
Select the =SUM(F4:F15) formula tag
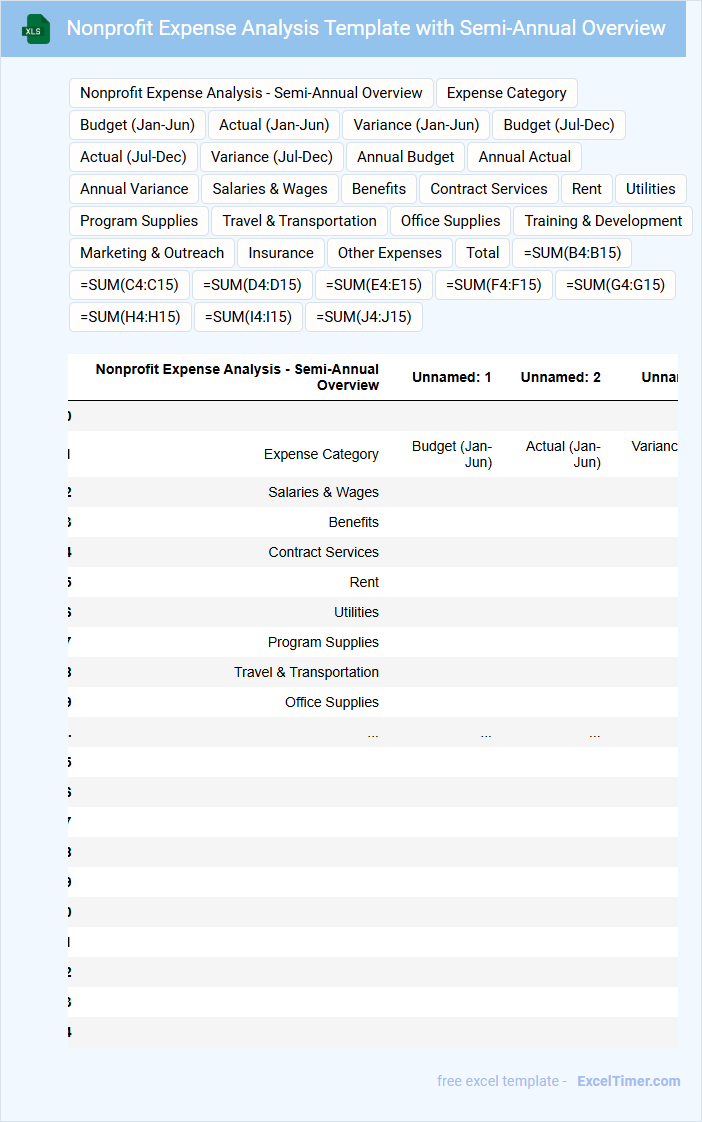pos(494,285)
